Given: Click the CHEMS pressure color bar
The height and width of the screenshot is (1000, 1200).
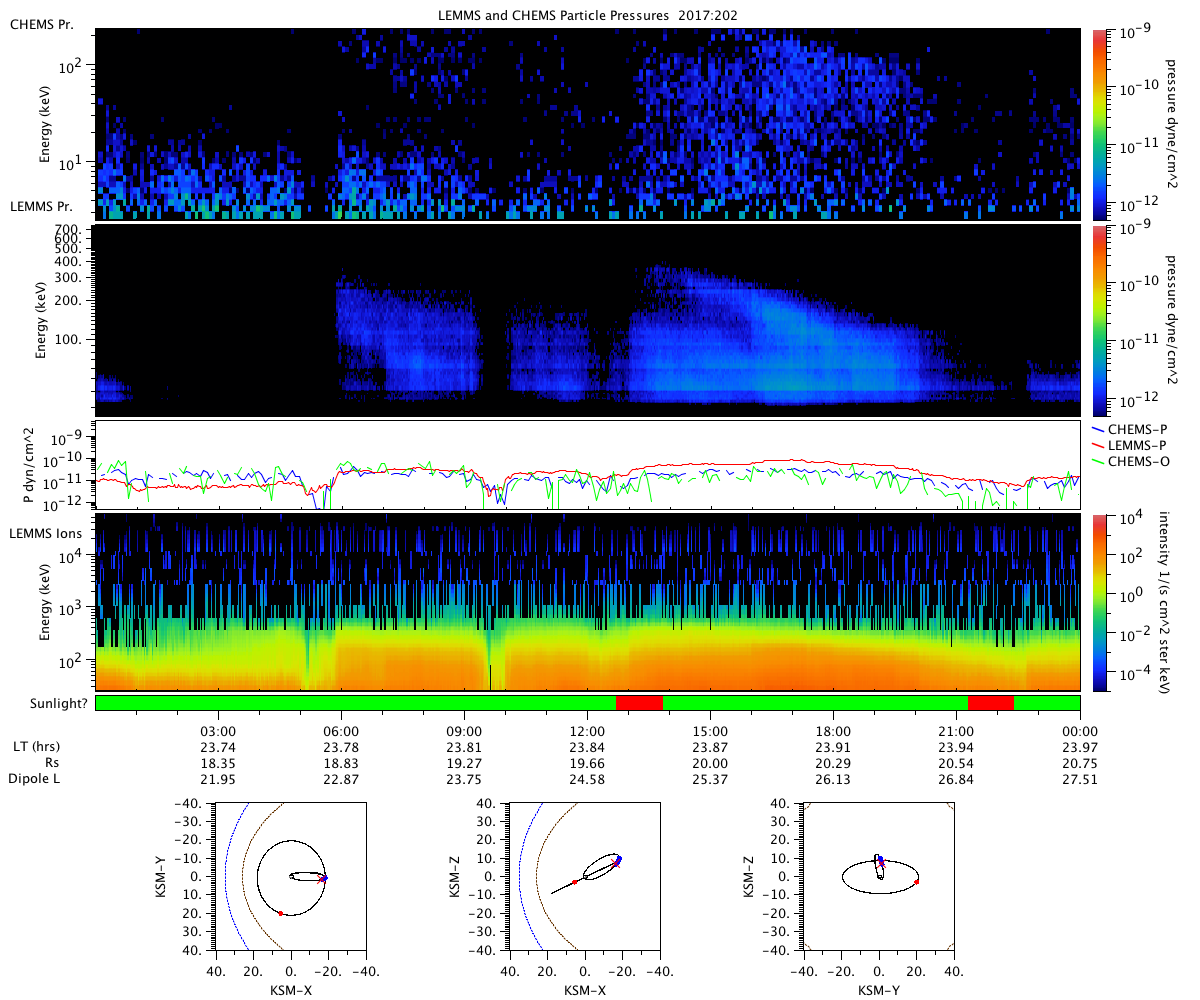Looking at the screenshot, I should (x=1102, y=124).
